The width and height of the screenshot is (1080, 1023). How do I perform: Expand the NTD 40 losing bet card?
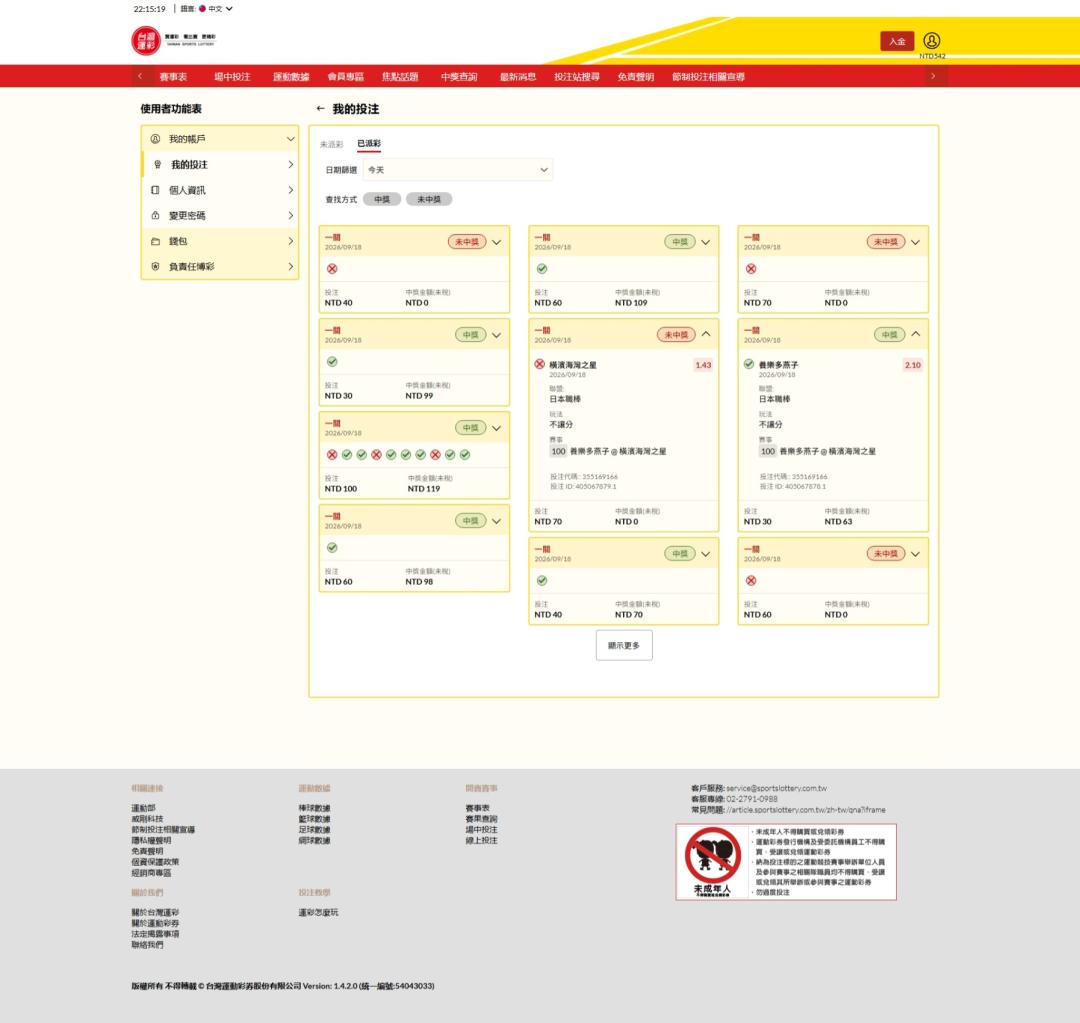[x=497, y=242]
